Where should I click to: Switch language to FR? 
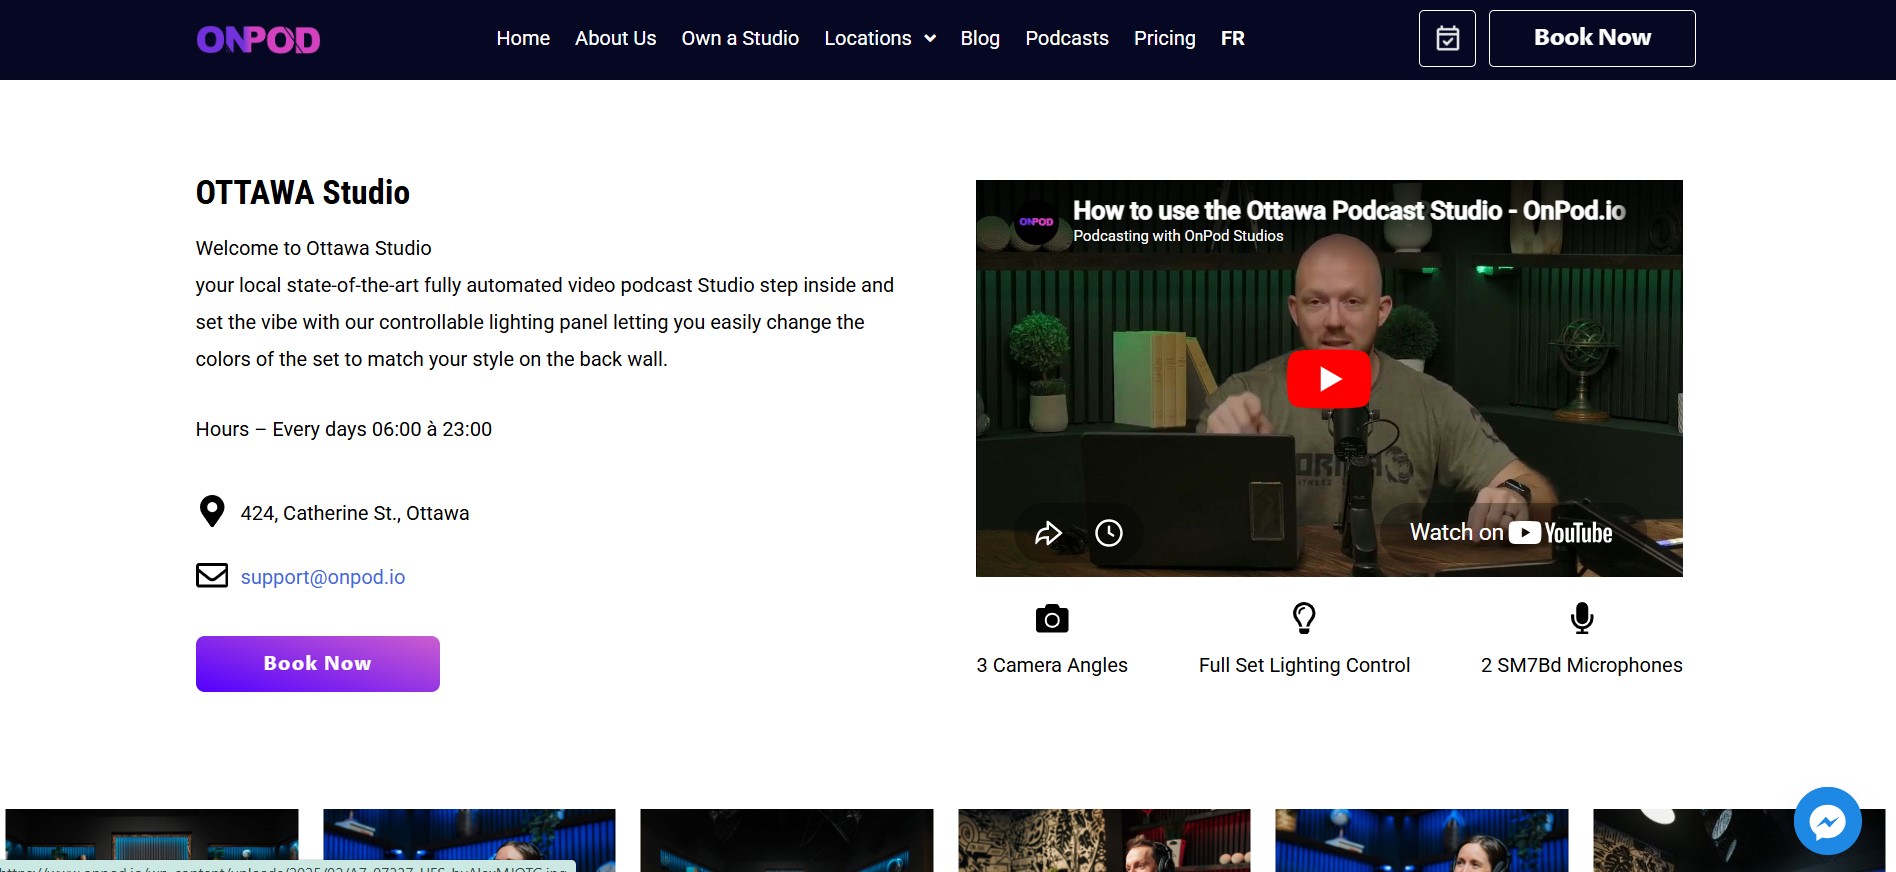(x=1233, y=39)
